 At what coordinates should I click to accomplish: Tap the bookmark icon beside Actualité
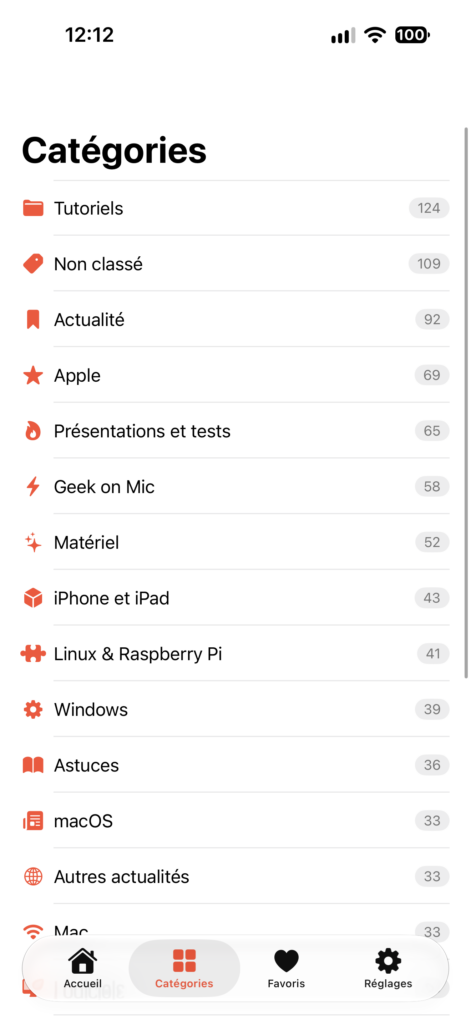[x=33, y=320]
